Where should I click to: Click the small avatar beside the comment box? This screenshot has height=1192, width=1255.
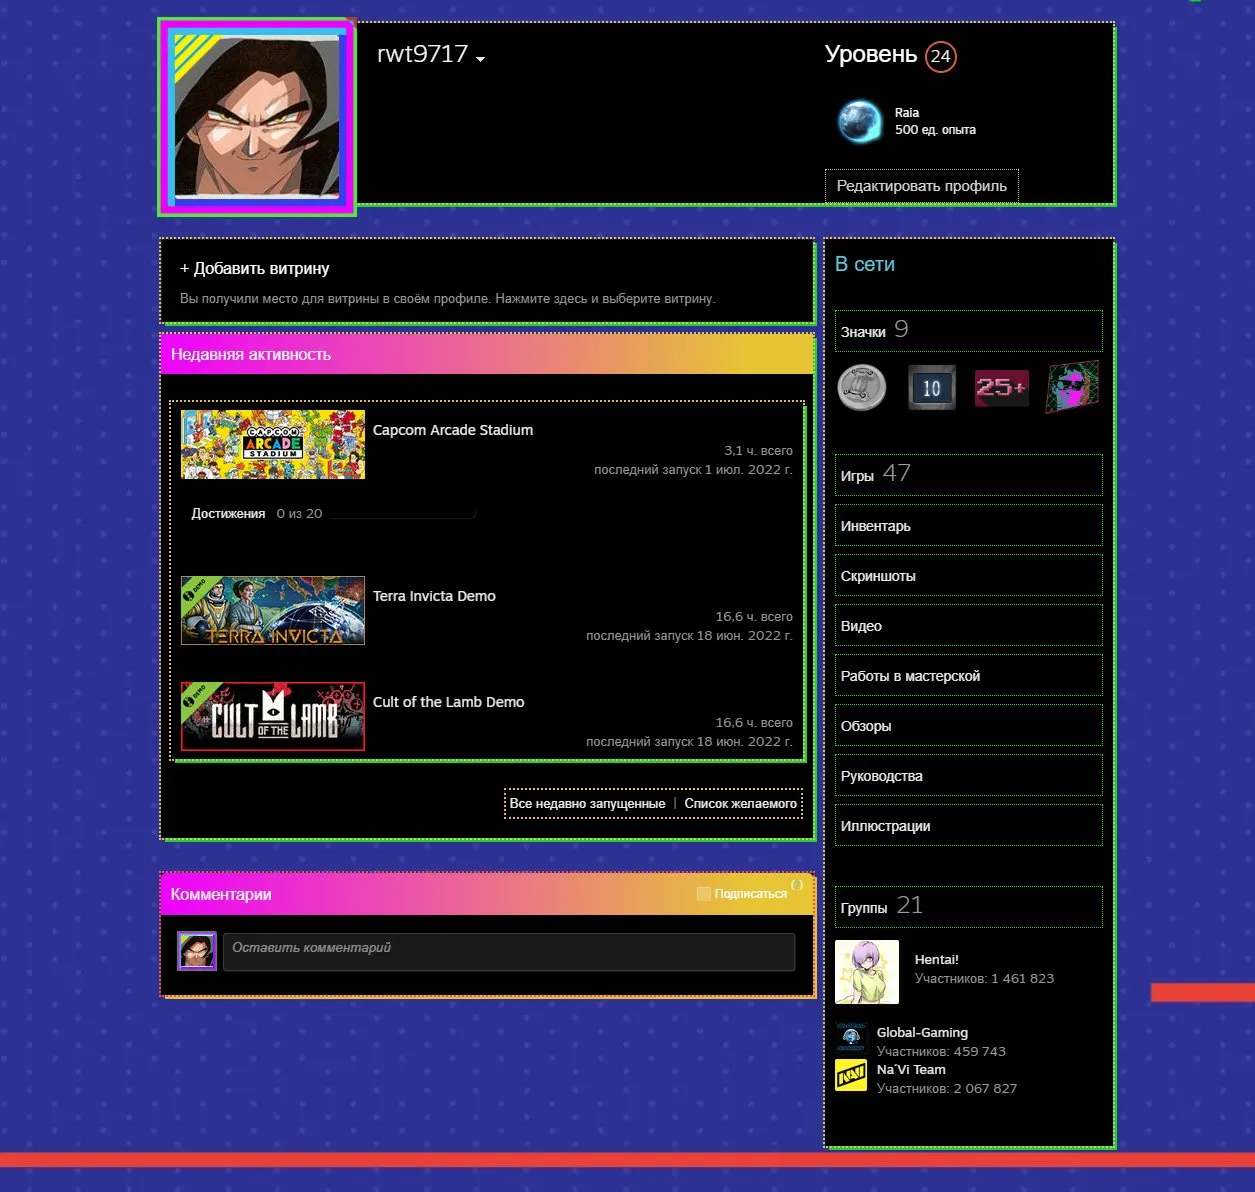coord(197,951)
